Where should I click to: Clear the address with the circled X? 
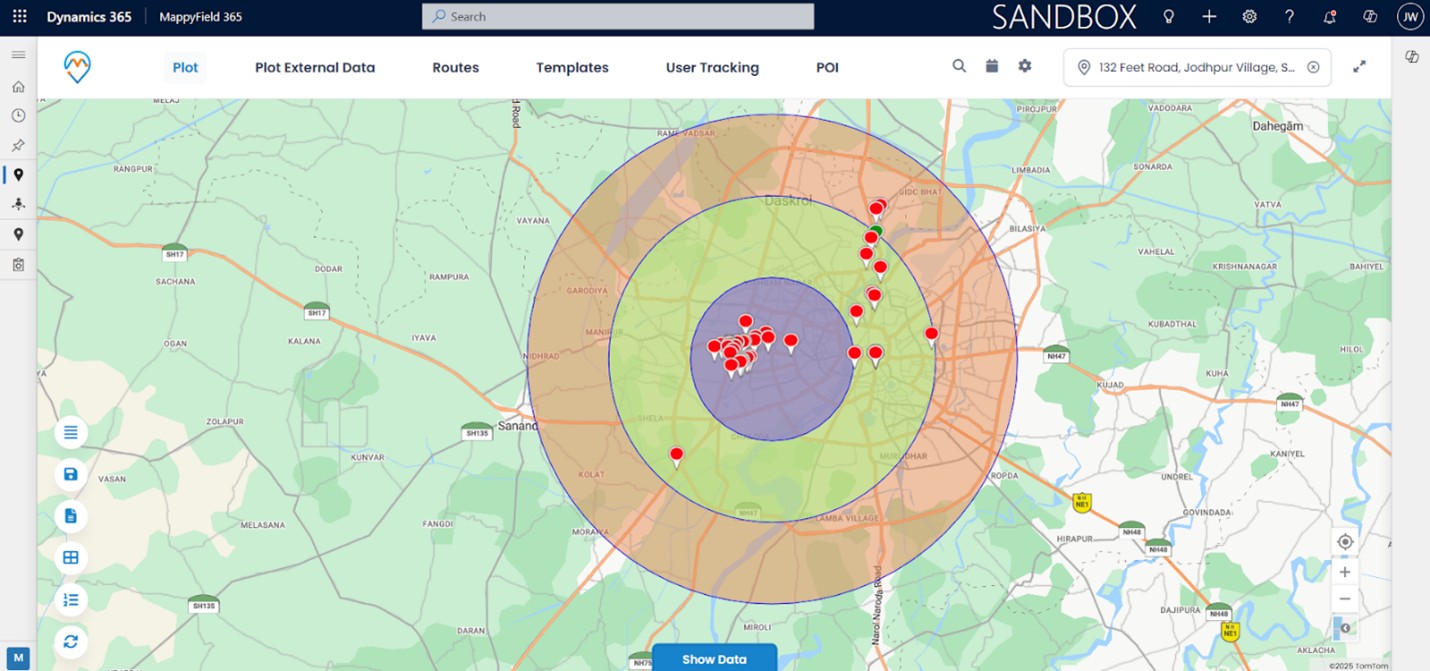click(1313, 68)
